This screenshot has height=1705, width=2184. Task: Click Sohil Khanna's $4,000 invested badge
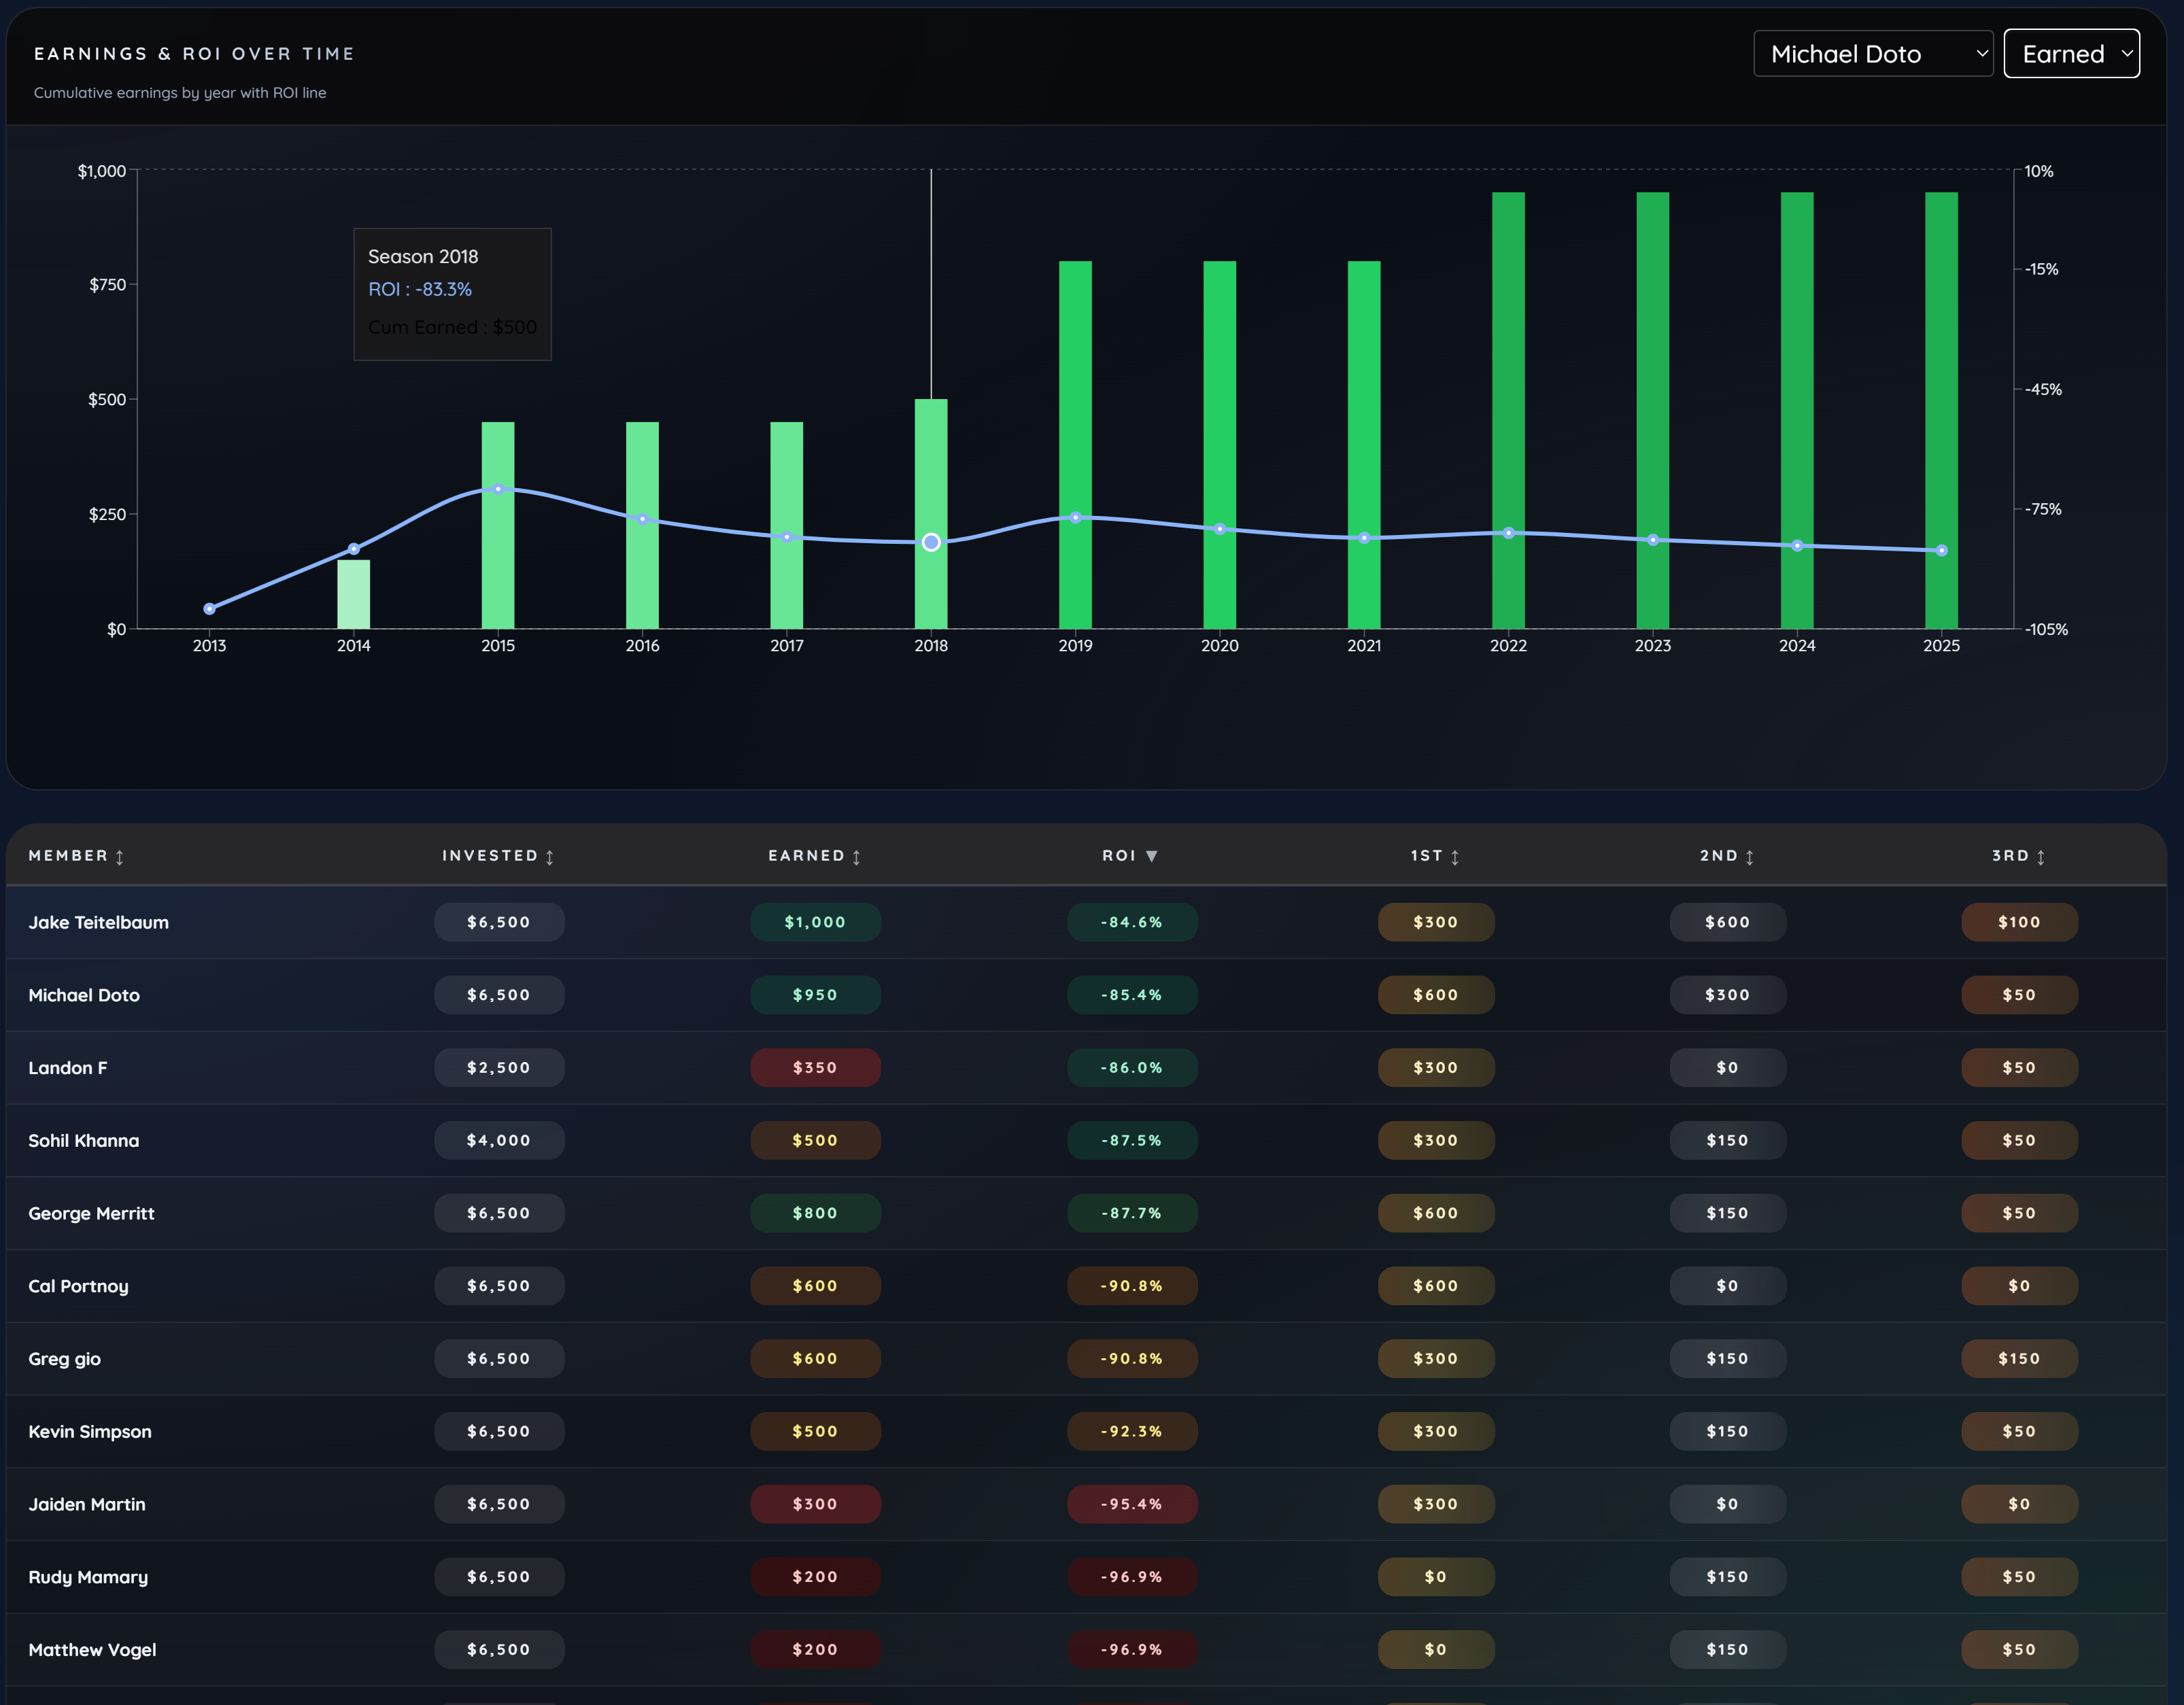coord(499,1140)
